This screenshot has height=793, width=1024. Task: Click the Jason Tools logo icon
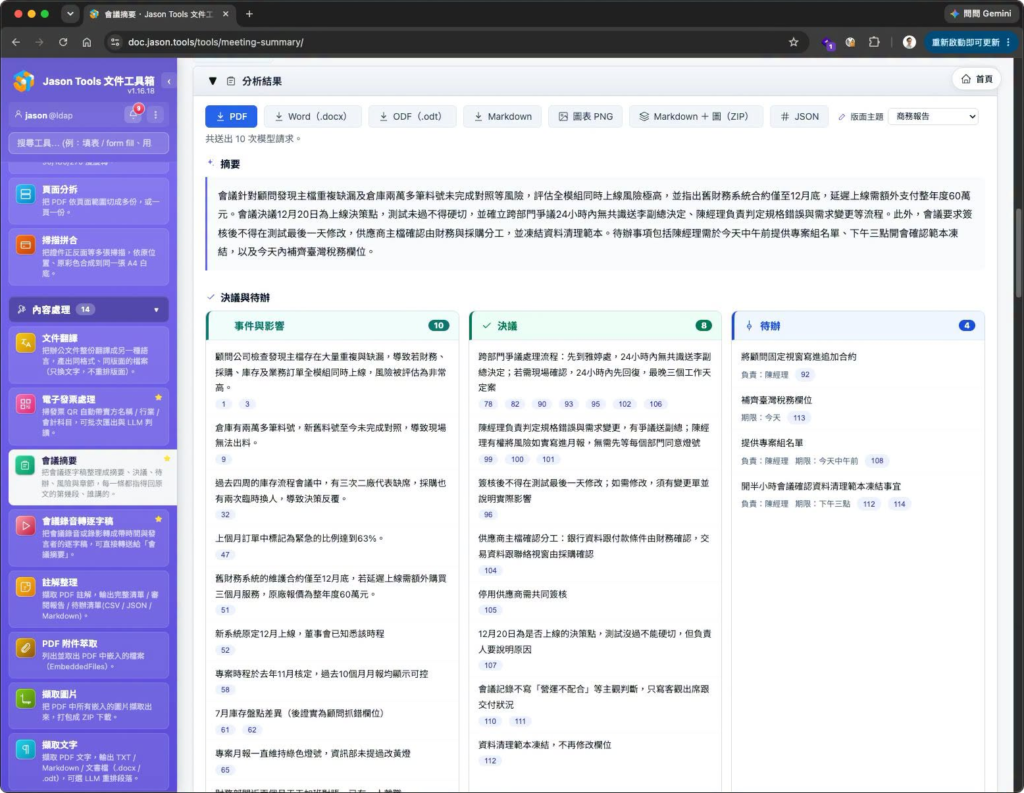pyautogui.click(x=24, y=81)
